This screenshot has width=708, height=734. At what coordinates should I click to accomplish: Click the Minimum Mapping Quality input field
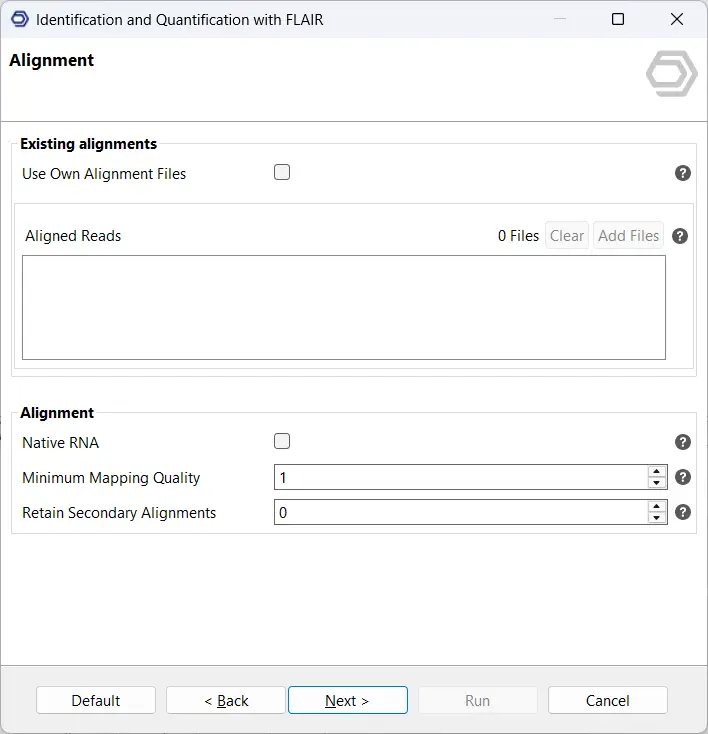pos(460,477)
